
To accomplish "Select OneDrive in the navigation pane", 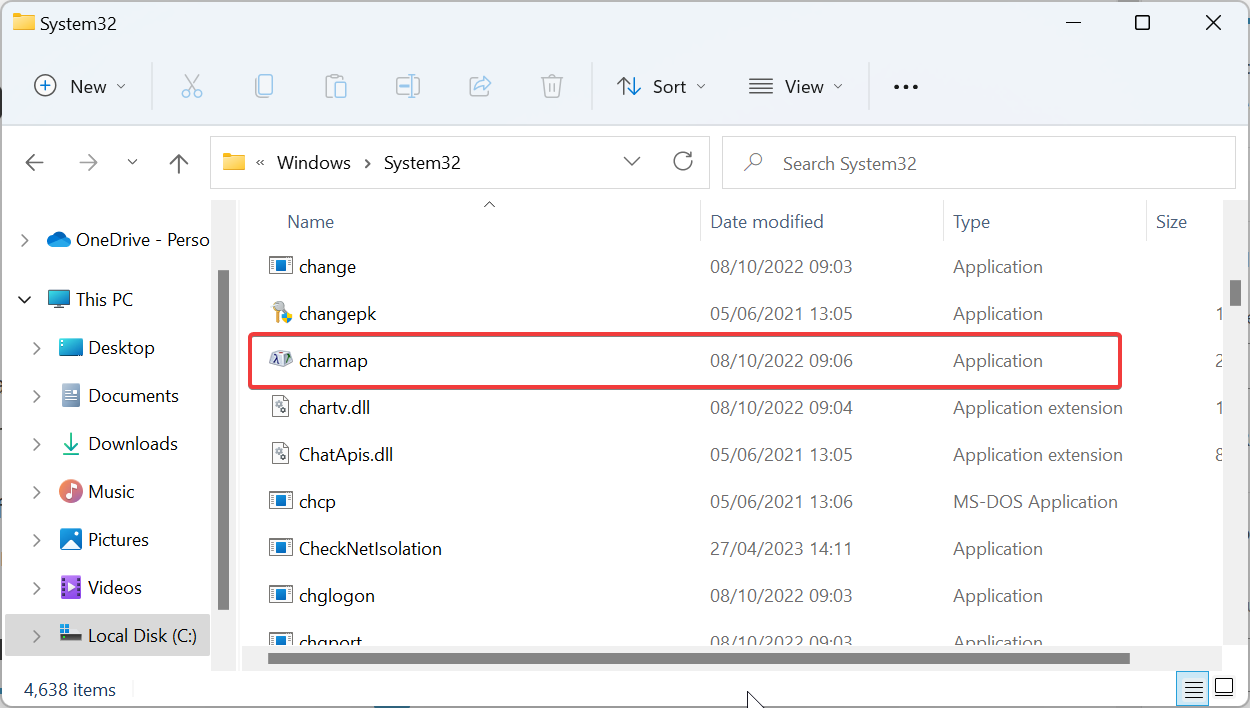I will tap(128, 240).
